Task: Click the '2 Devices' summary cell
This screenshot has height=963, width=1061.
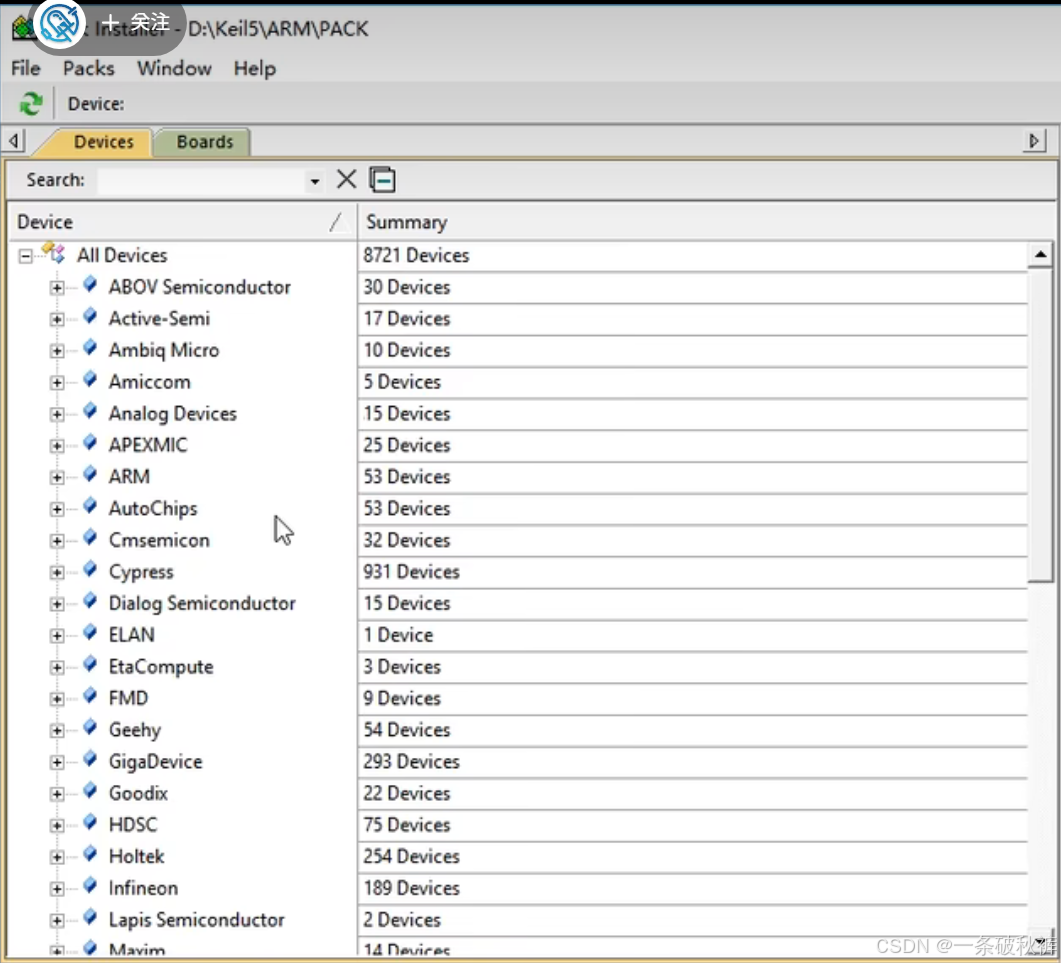Action: (x=693, y=920)
